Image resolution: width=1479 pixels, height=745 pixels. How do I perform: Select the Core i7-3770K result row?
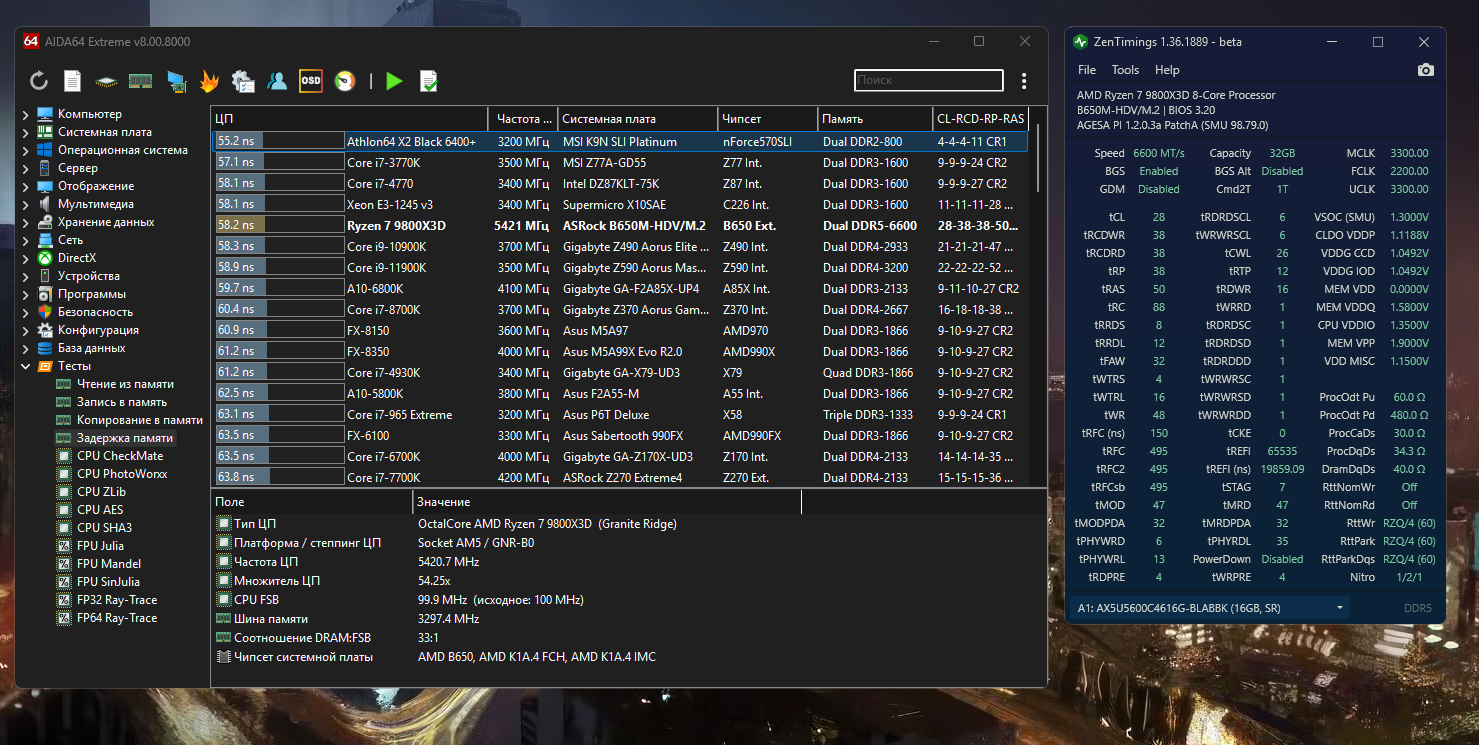pos(620,163)
